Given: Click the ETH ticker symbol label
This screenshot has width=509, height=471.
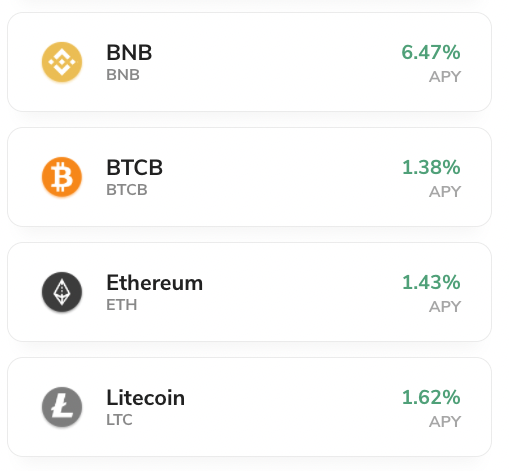Looking at the screenshot, I should point(122,305).
